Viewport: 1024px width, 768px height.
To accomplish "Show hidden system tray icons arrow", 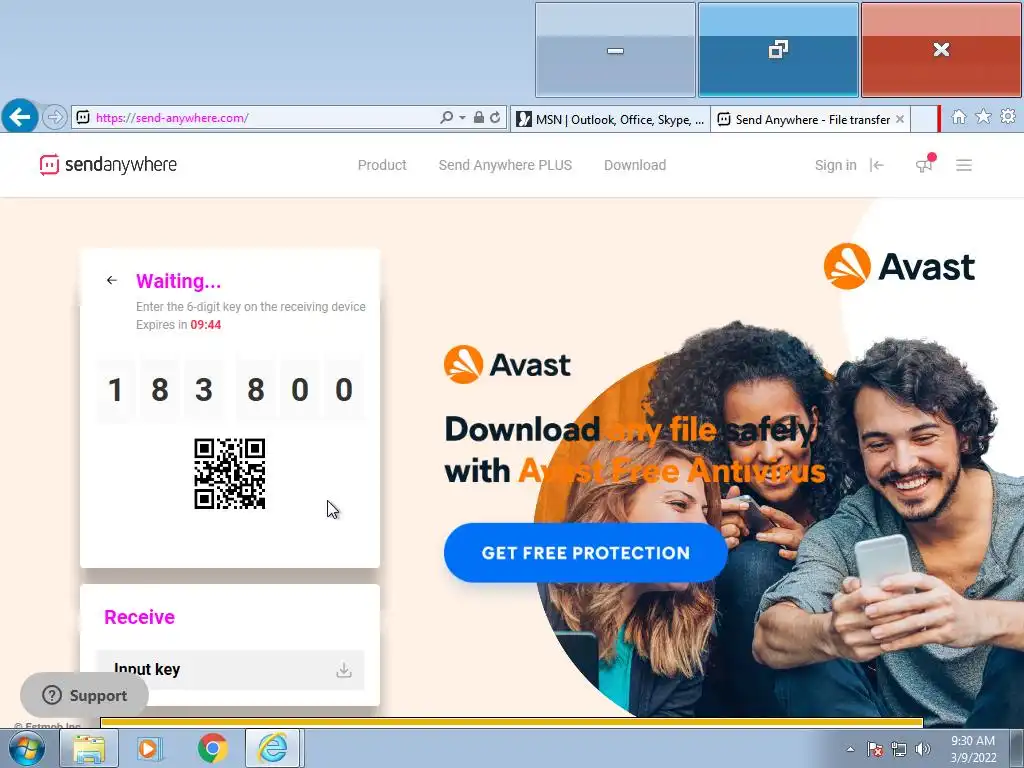I will click(x=850, y=749).
